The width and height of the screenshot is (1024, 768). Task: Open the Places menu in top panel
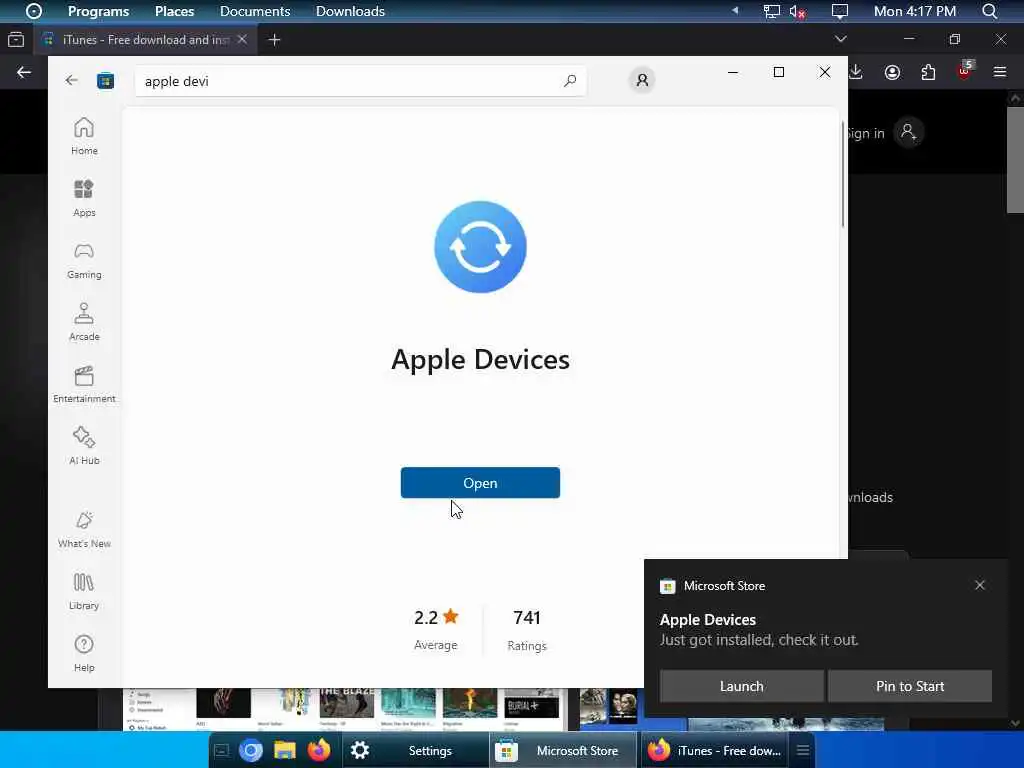click(174, 11)
